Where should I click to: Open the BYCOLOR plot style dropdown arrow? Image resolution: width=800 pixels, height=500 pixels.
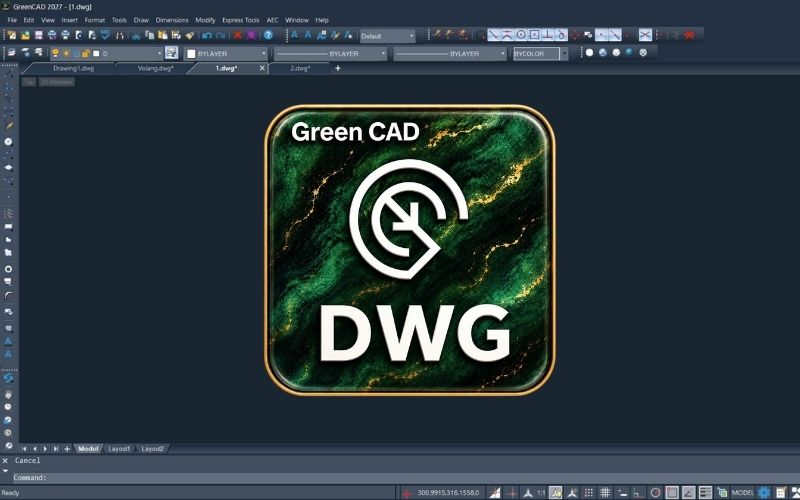tap(564, 53)
